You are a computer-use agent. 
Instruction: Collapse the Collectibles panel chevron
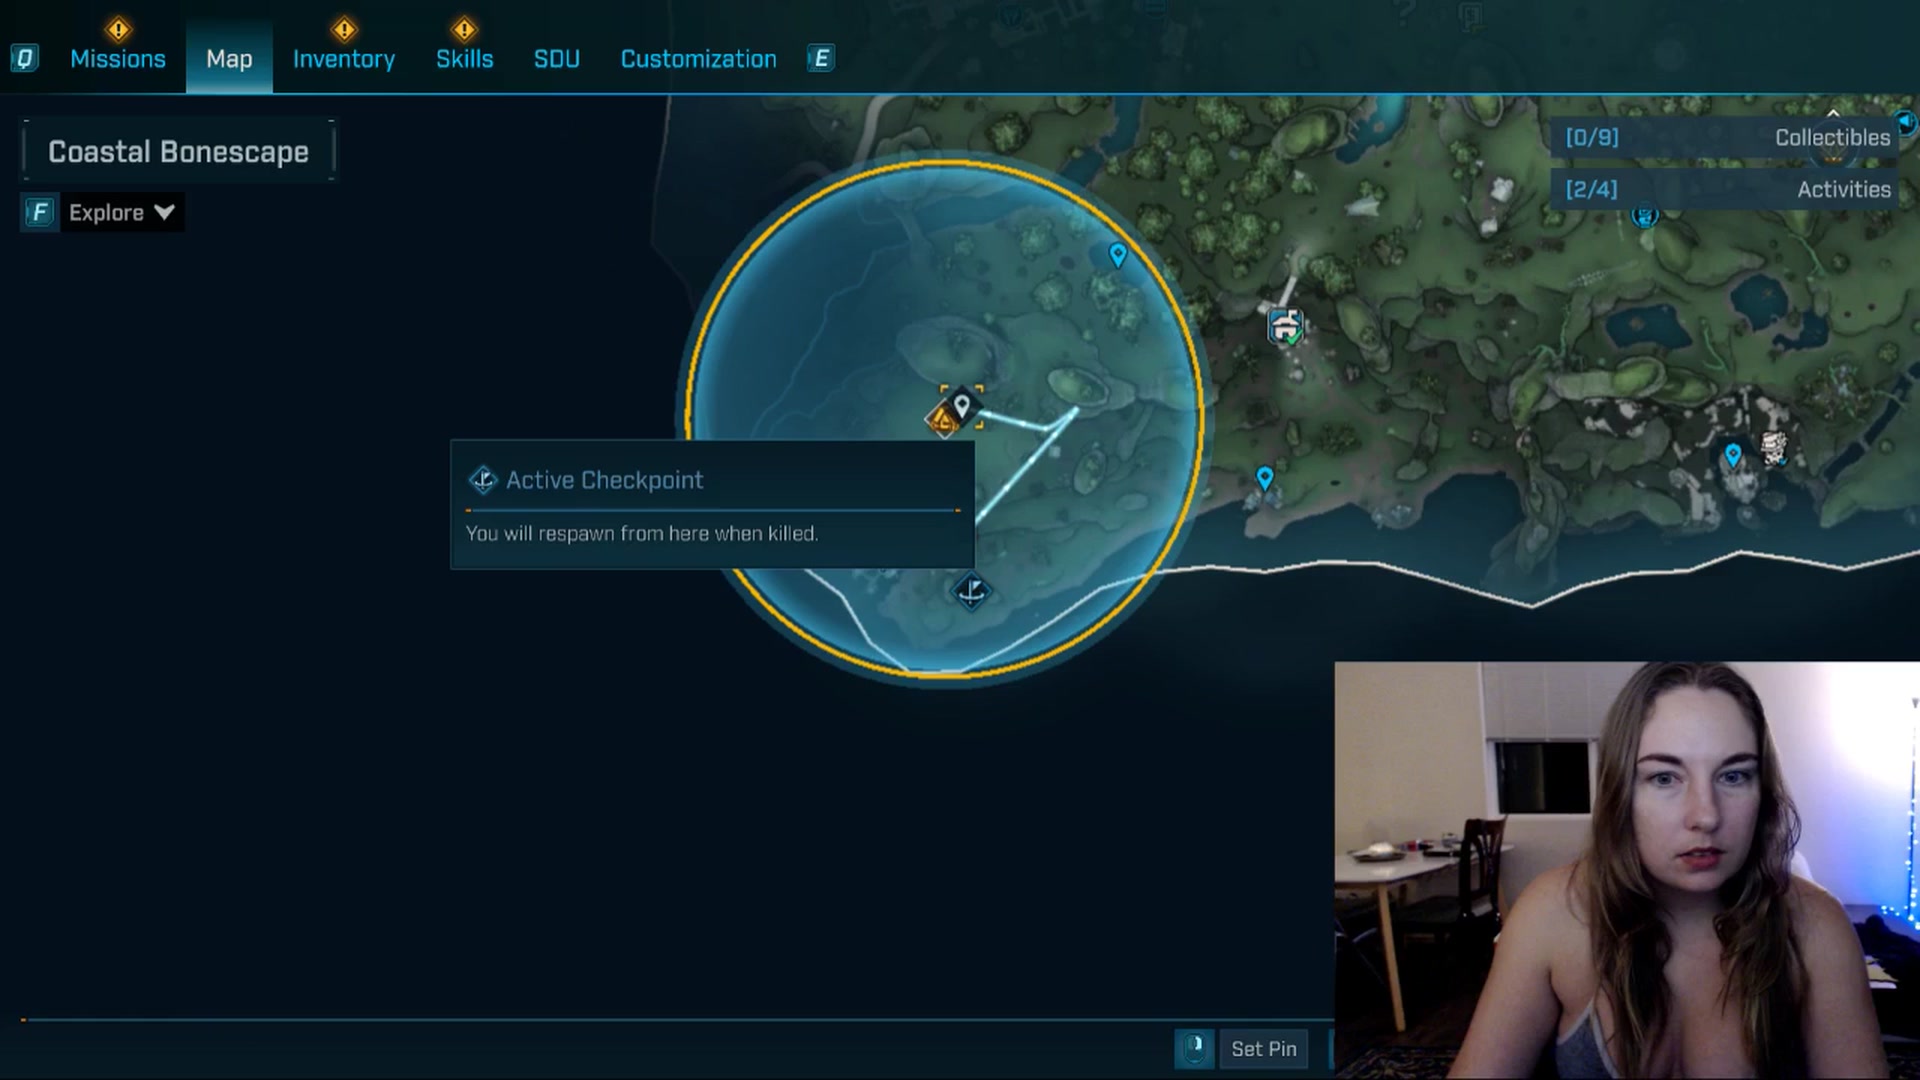coord(1833,113)
